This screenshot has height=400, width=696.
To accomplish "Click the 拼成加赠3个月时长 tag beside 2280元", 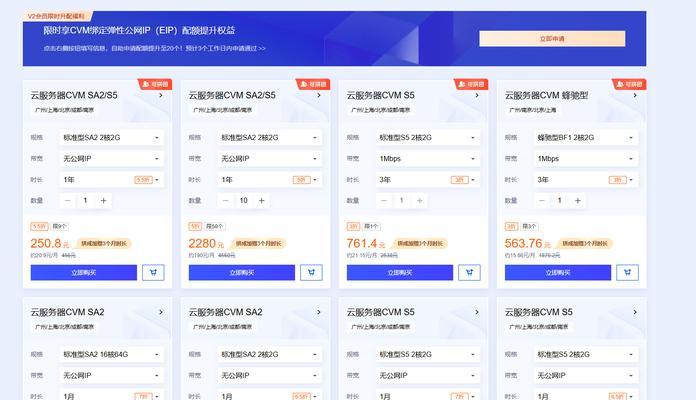I will tap(259, 243).
